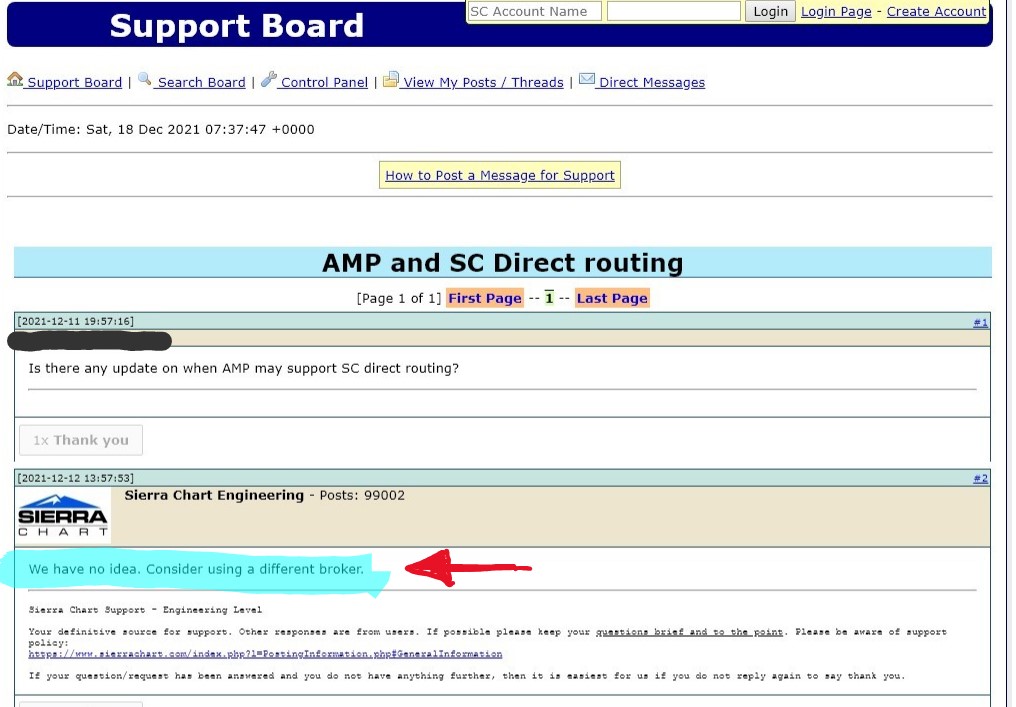The width and height of the screenshot is (1016, 707).
Task: Click the AMP and SC Direct routing title
Action: [502, 262]
